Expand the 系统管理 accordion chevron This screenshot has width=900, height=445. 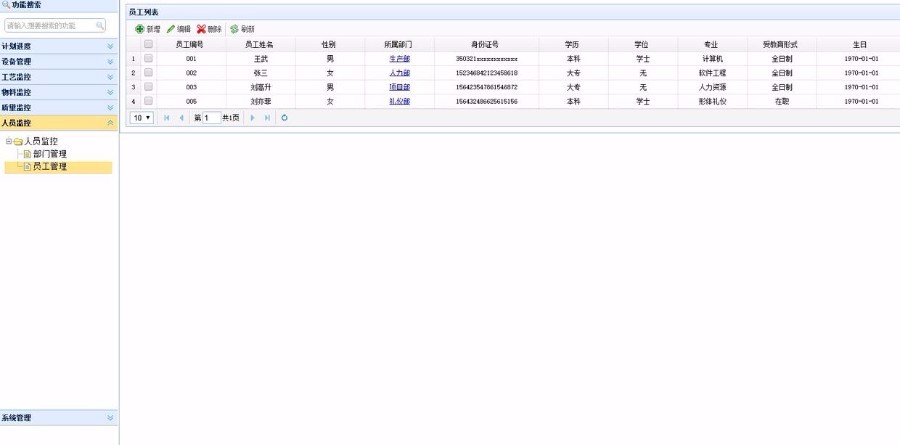pos(110,418)
